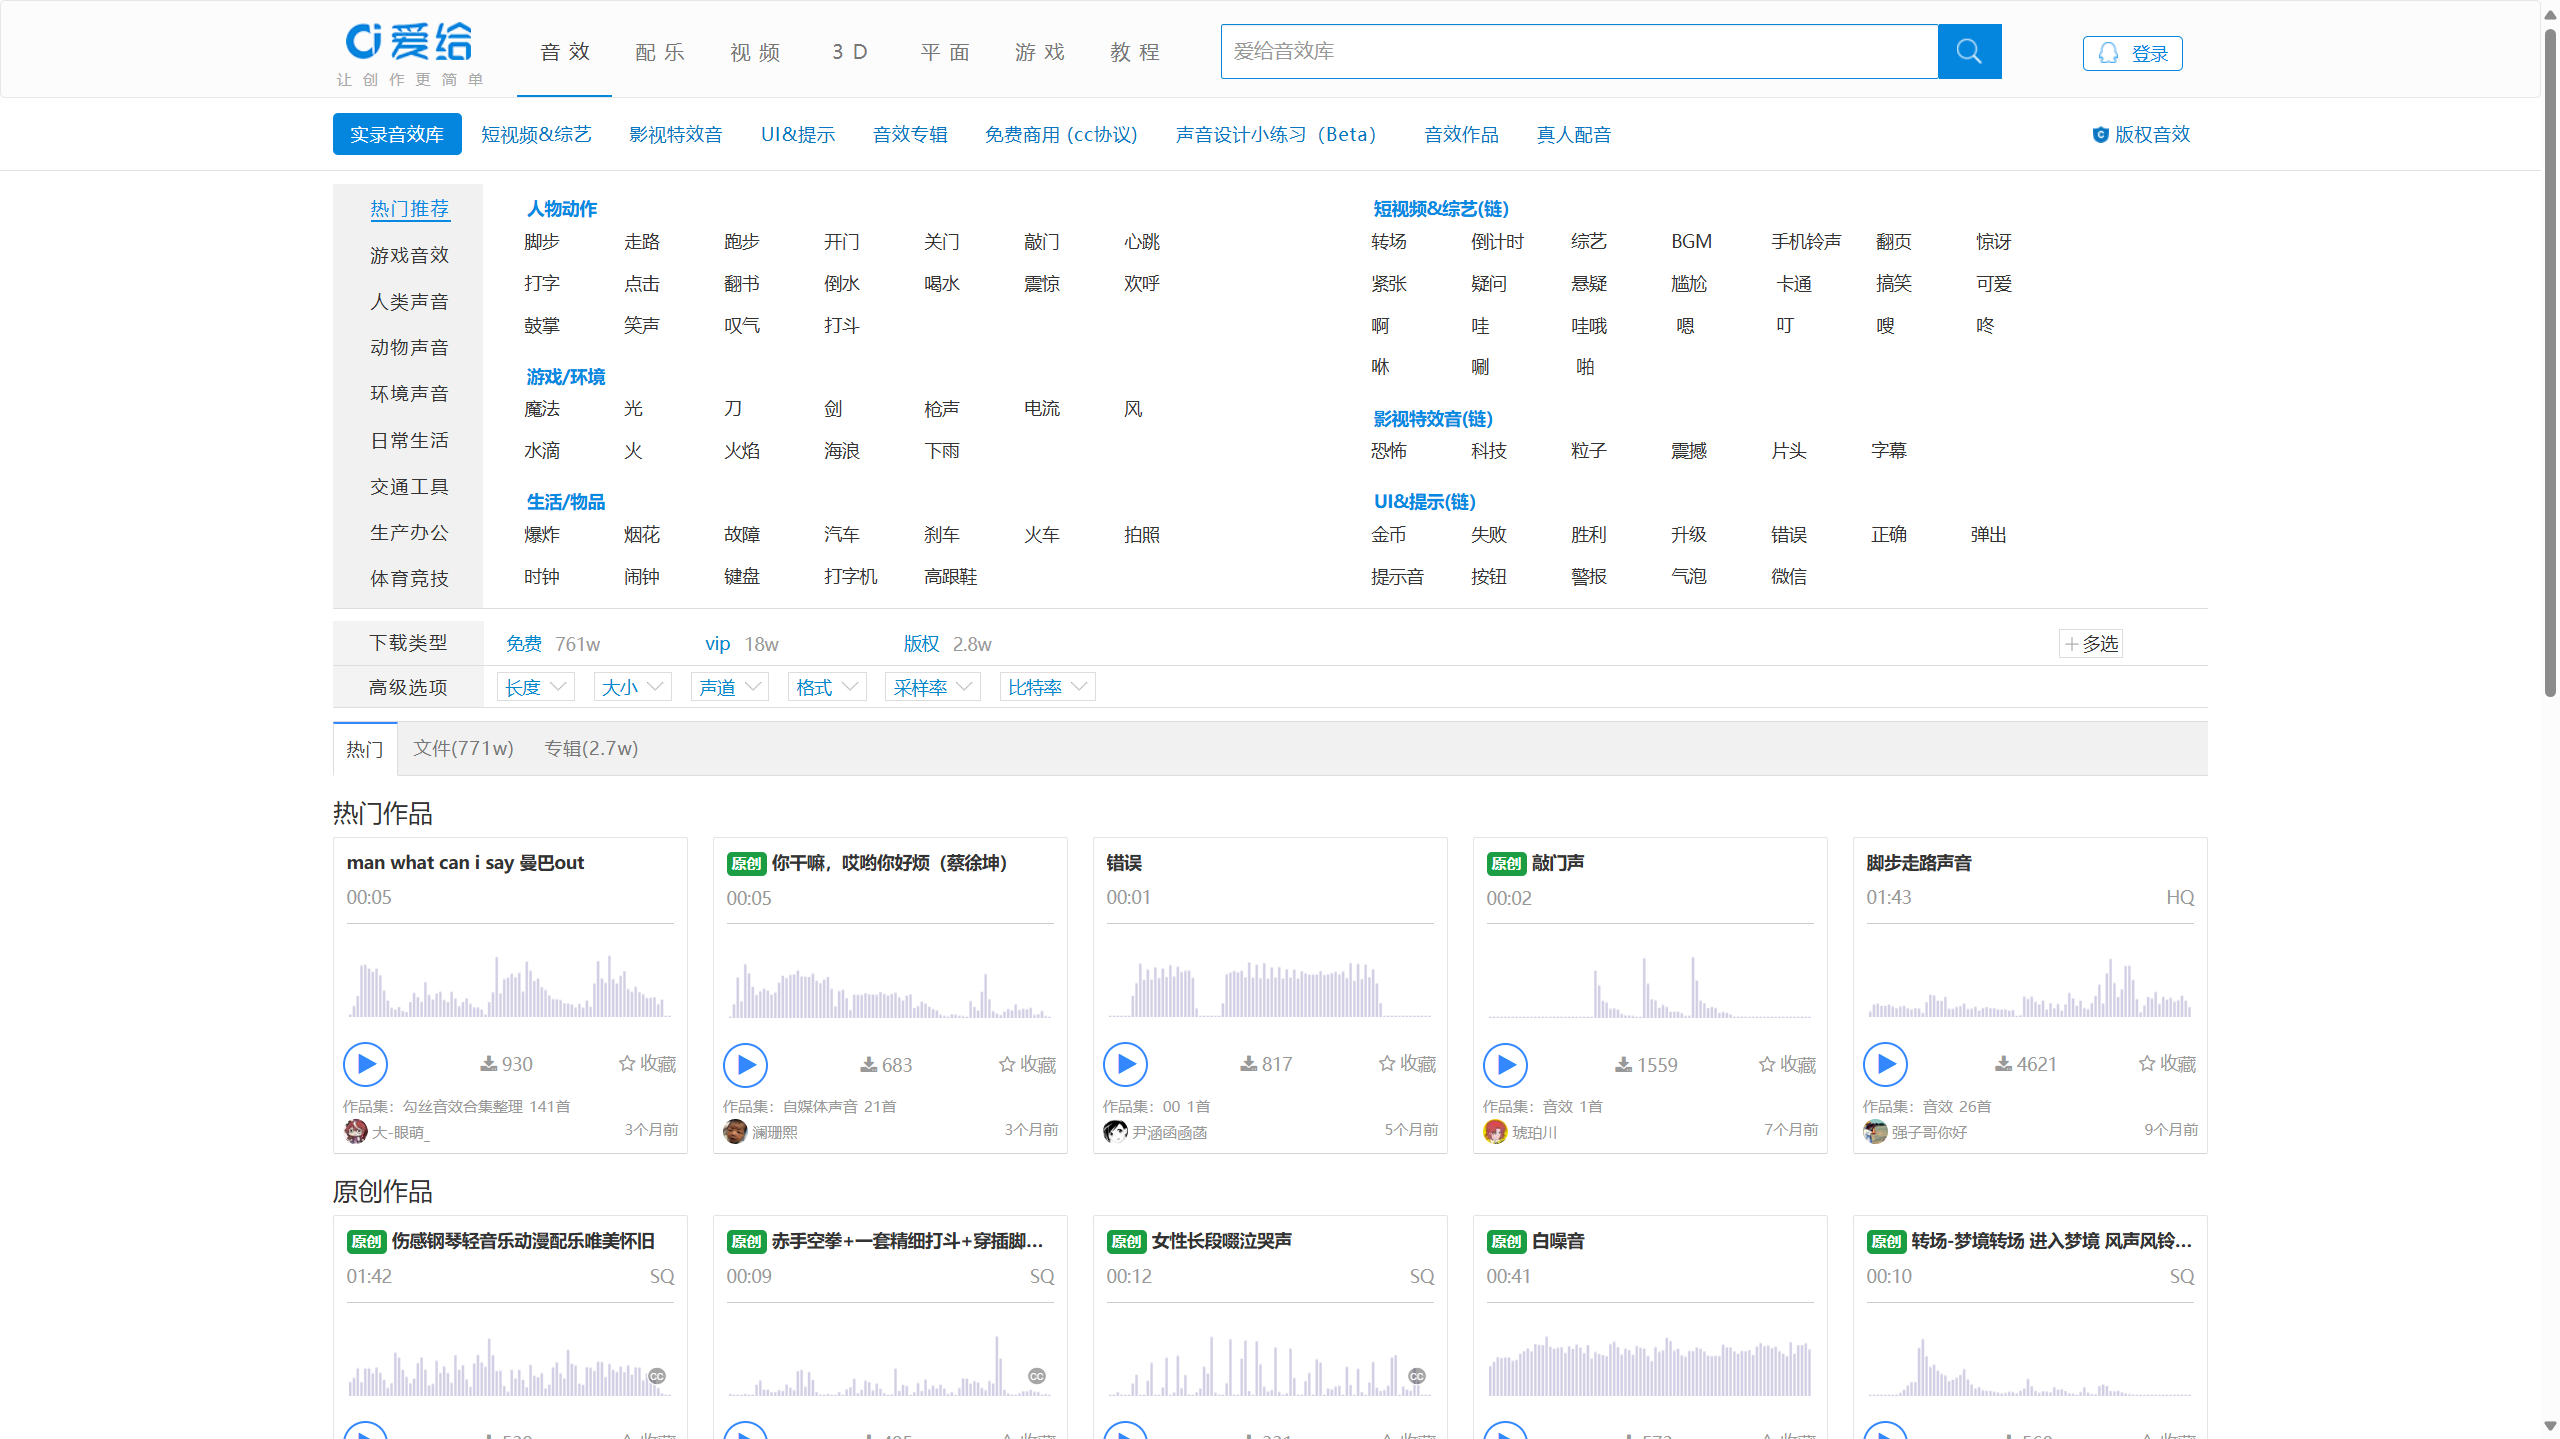
Task: Open the 大-眼萌_ author avatar
Action: point(355,1131)
